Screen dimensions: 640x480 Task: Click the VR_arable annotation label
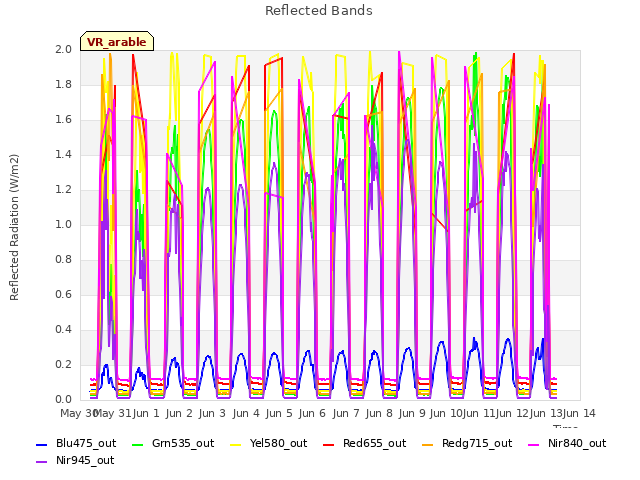117,42
